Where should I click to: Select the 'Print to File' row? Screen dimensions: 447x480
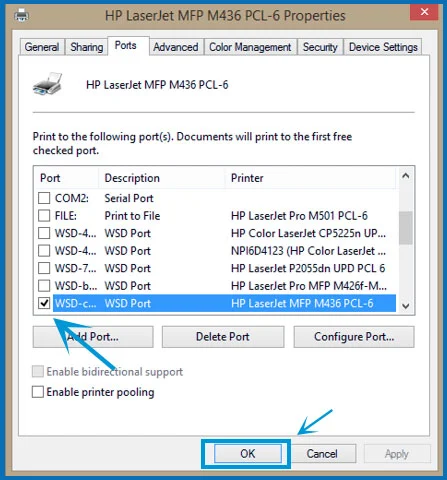click(132, 216)
